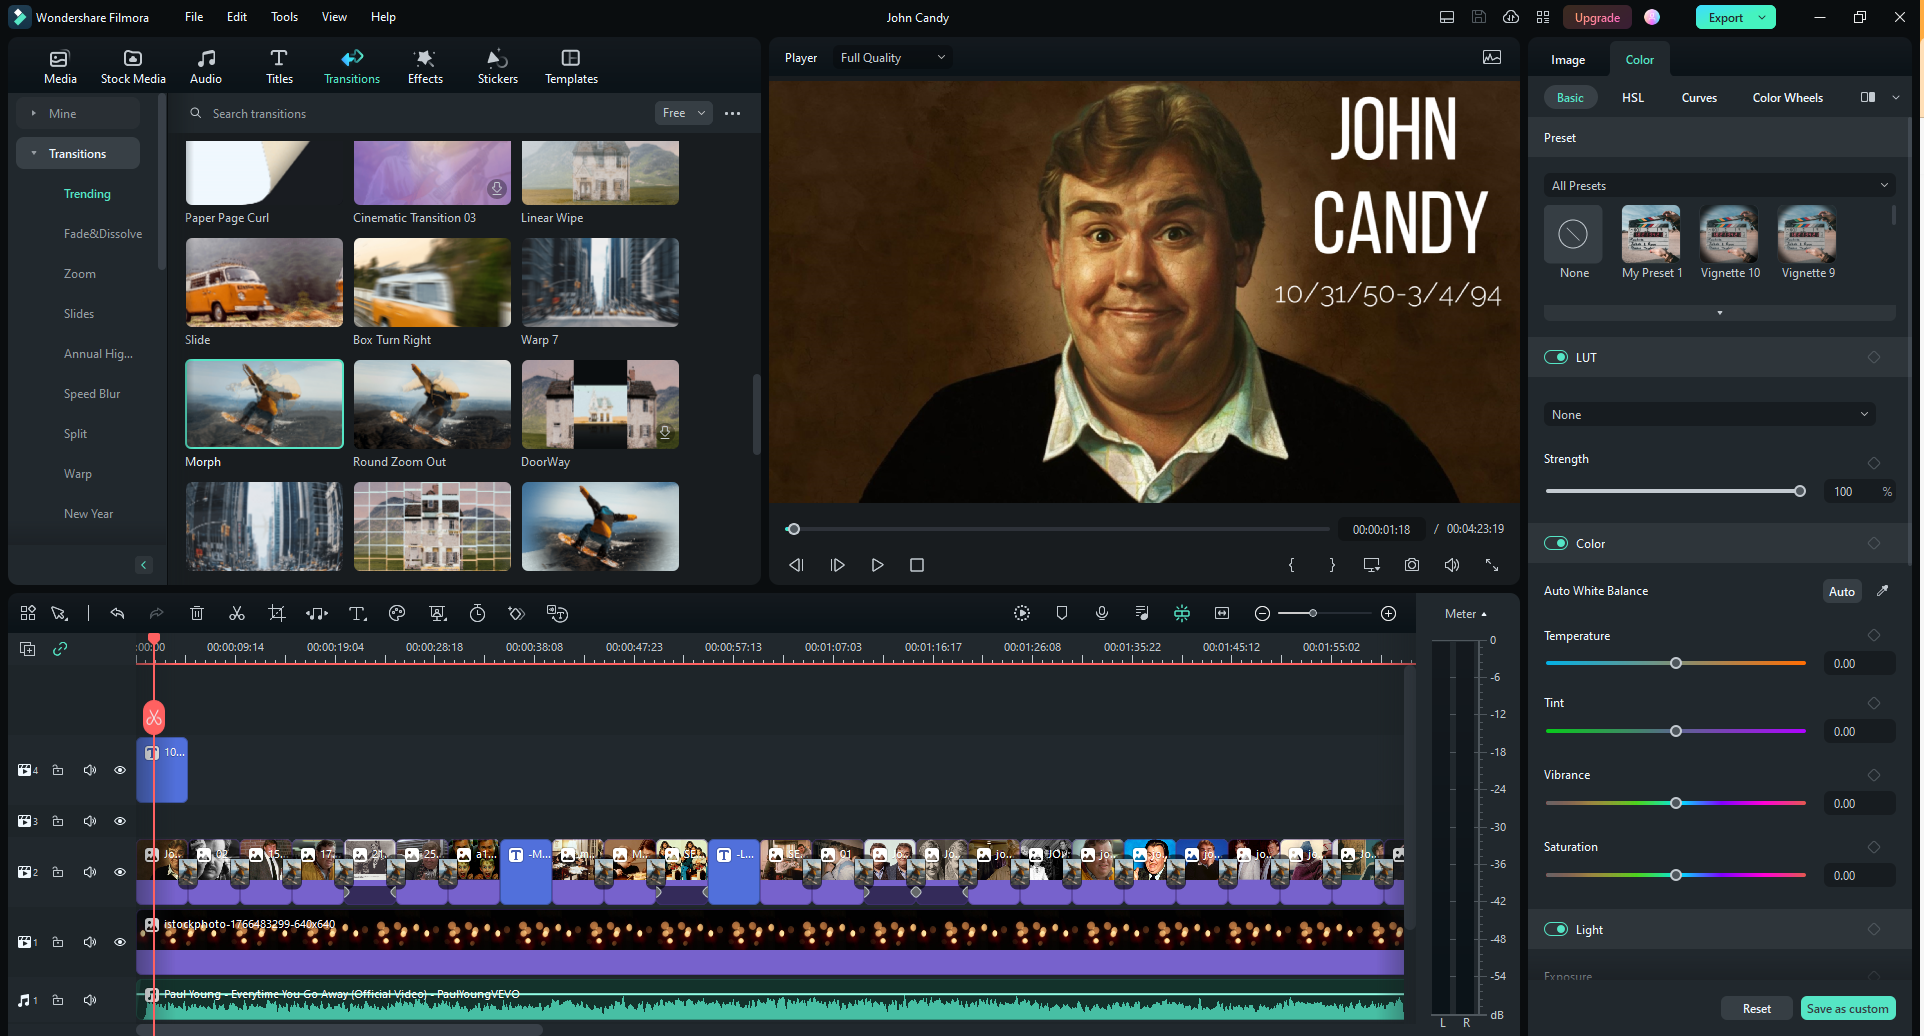Open the Full Quality dropdown
Image resolution: width=1924 pixels, height=1036 pixels.
pos(892,58)
